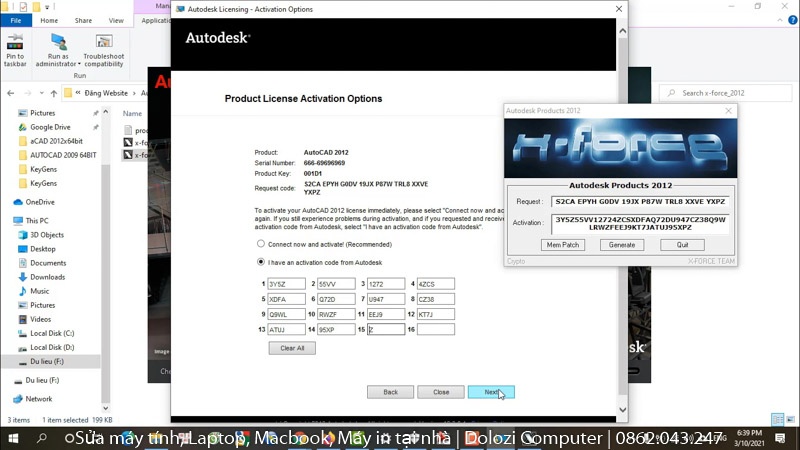Image resolution: width=800 pixels, height=450 pixels.
Task: Open Run as administrator dropdown arrow
Action: coord(79,64)
